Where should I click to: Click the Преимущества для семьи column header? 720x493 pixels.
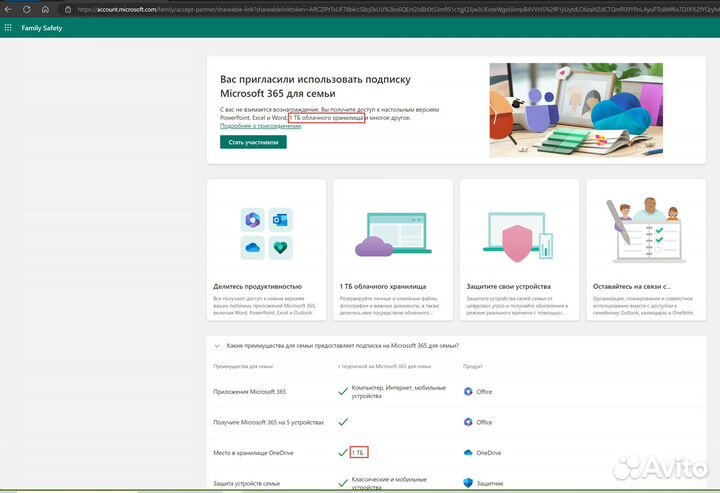(243, 366)
